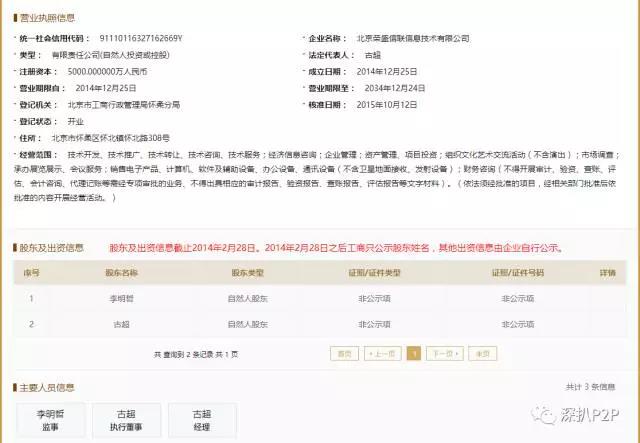Click 证件号码 非公示项 in 李明哲 row
Viewport: 640px width, 443px height.
(518, 298)
